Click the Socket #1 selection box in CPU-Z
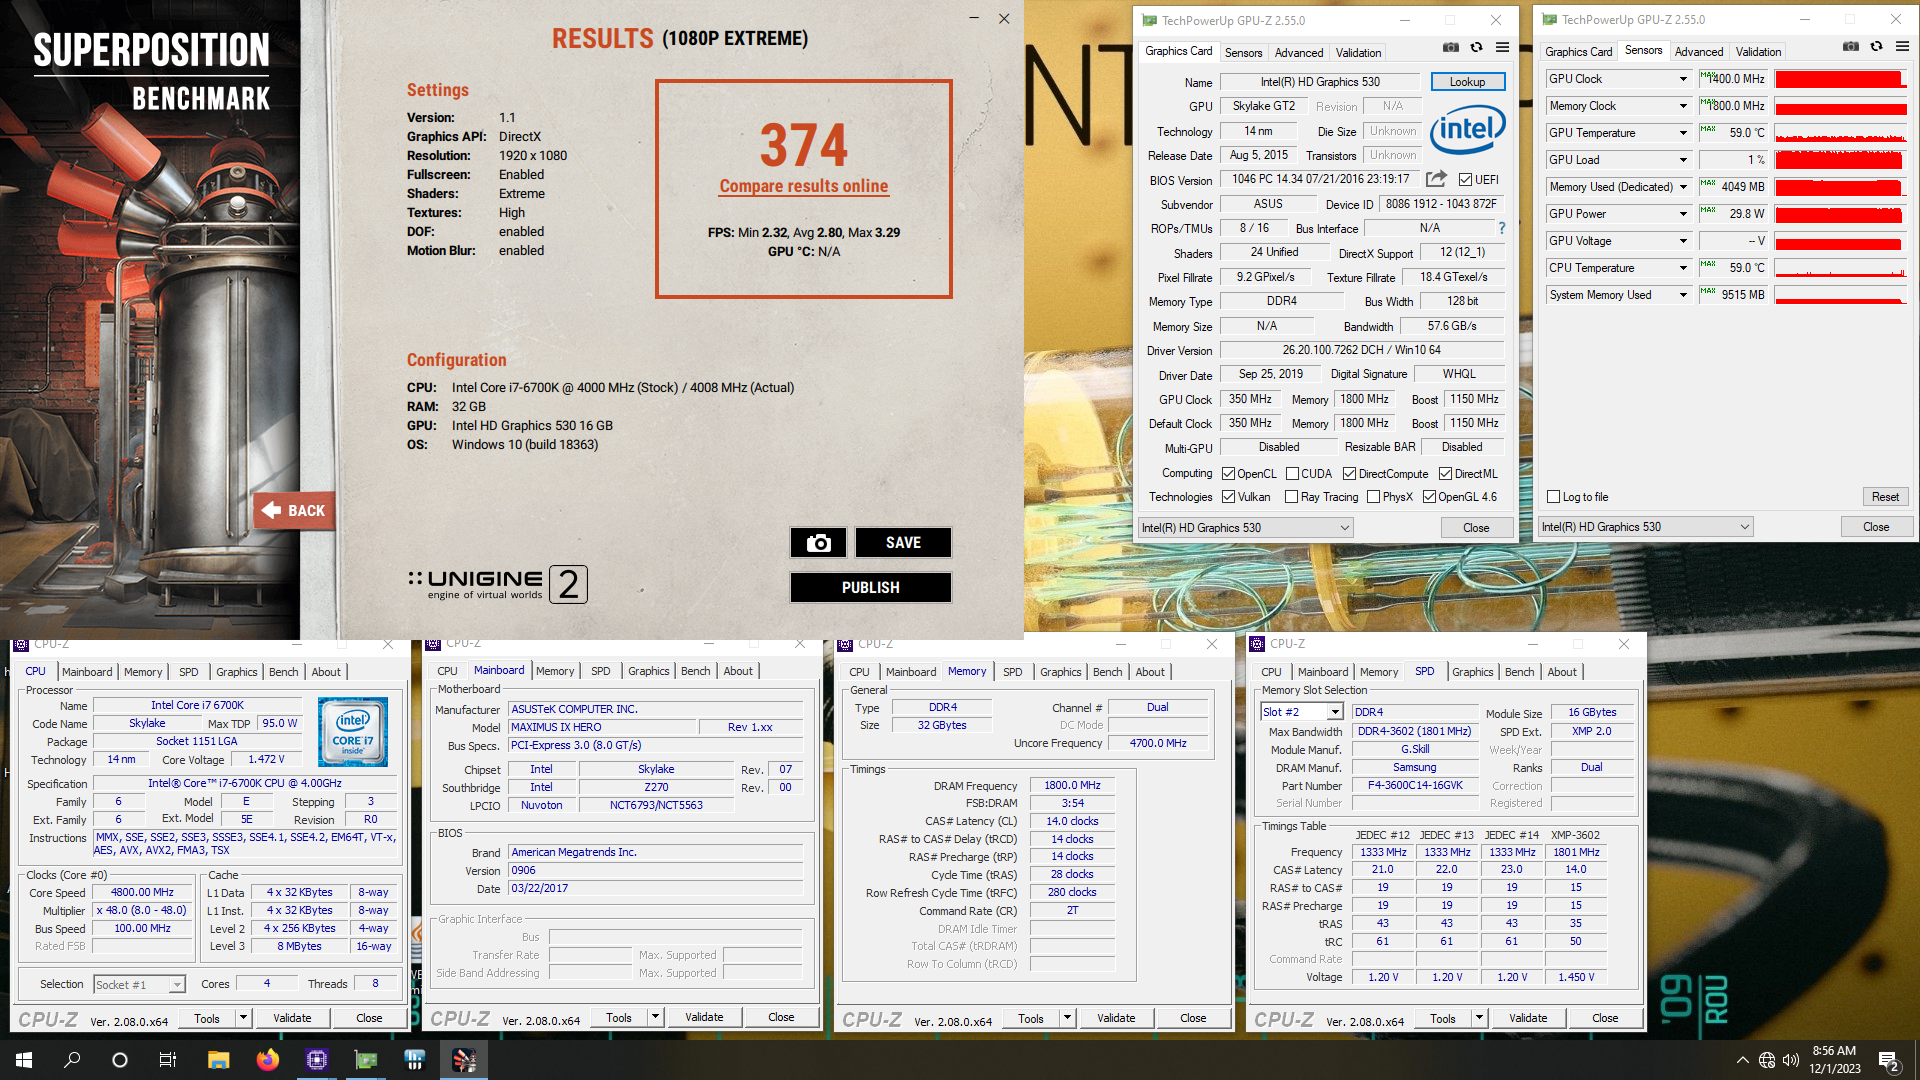The width and height of the screenshot is (1920, 1080). pos(140,985)
